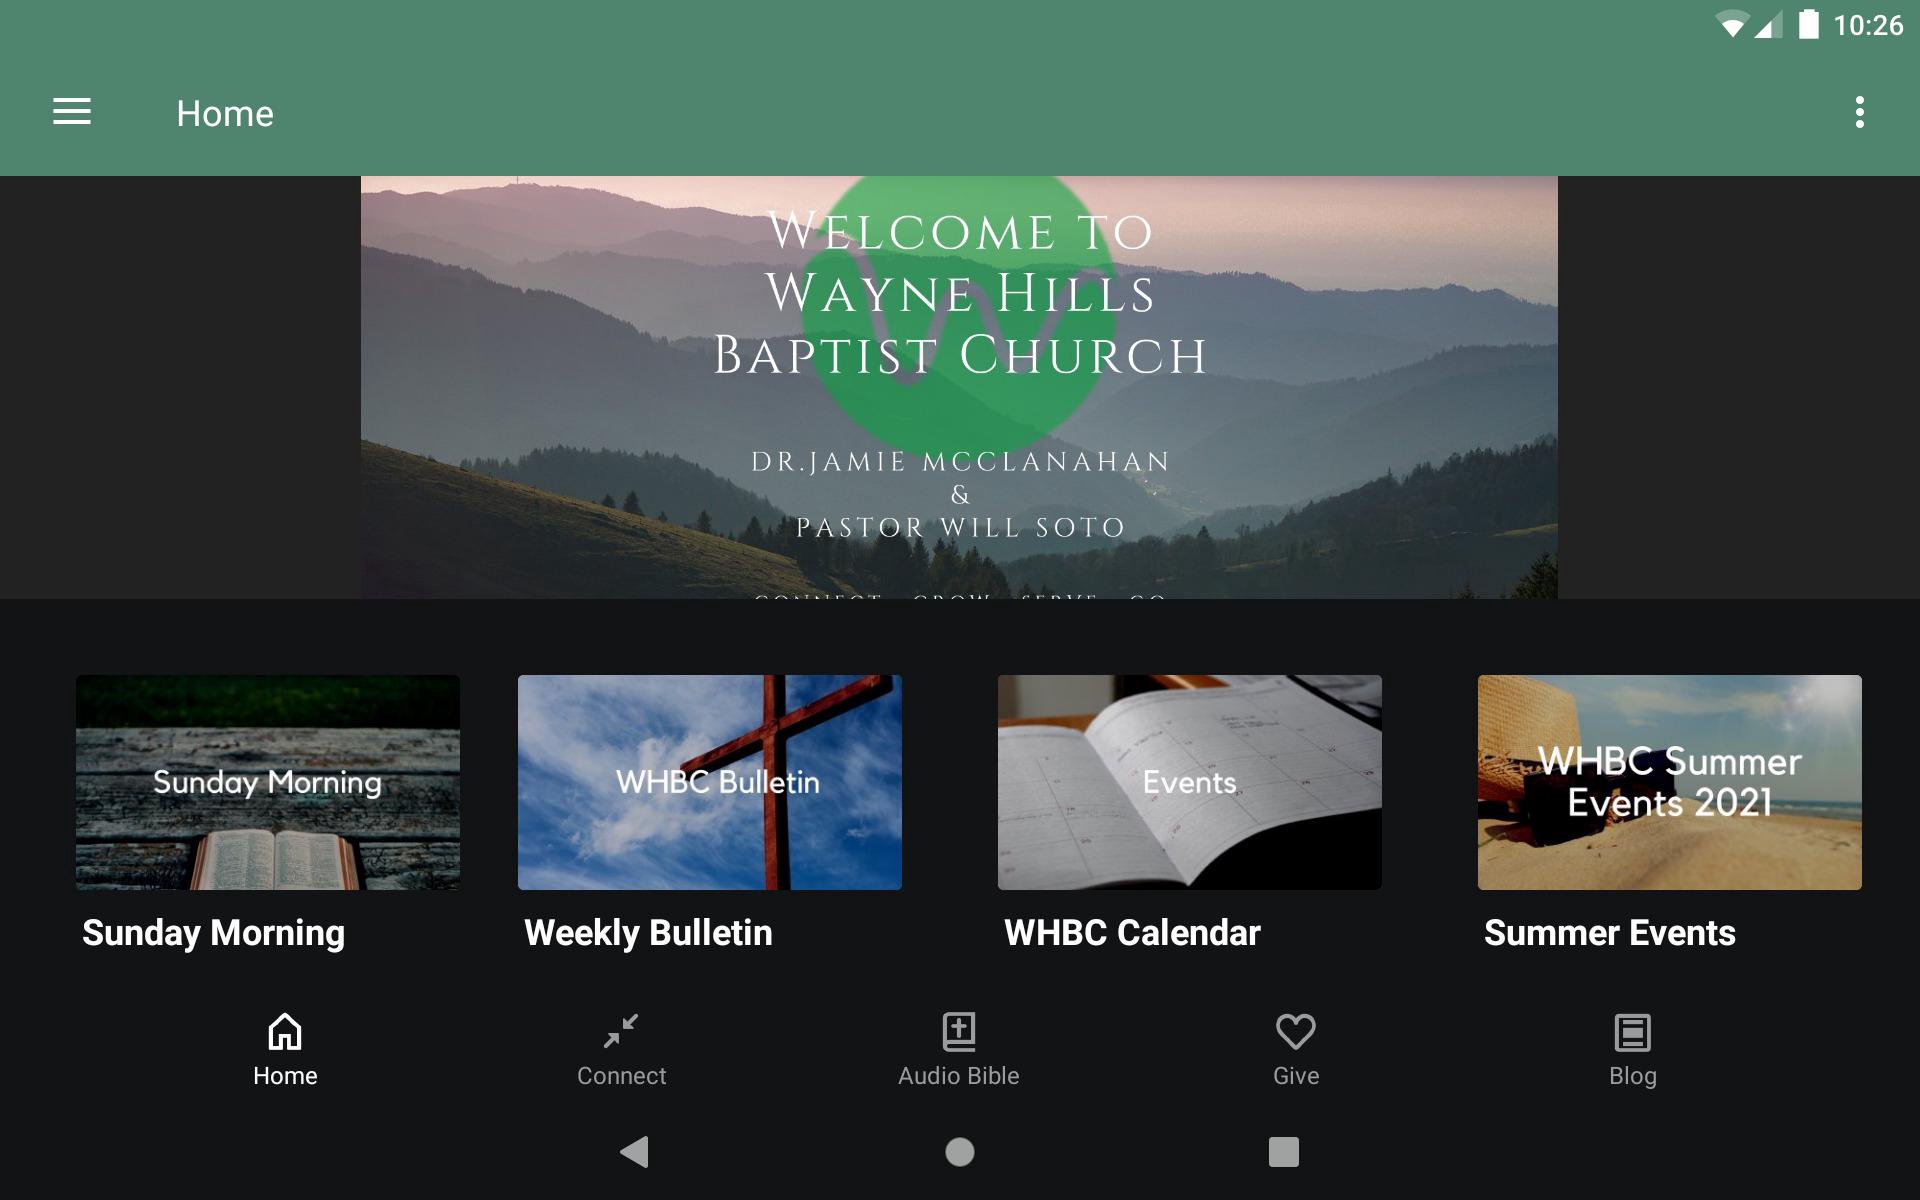
Task: Open the Blog page icon
Action: coord(1633,1032)
